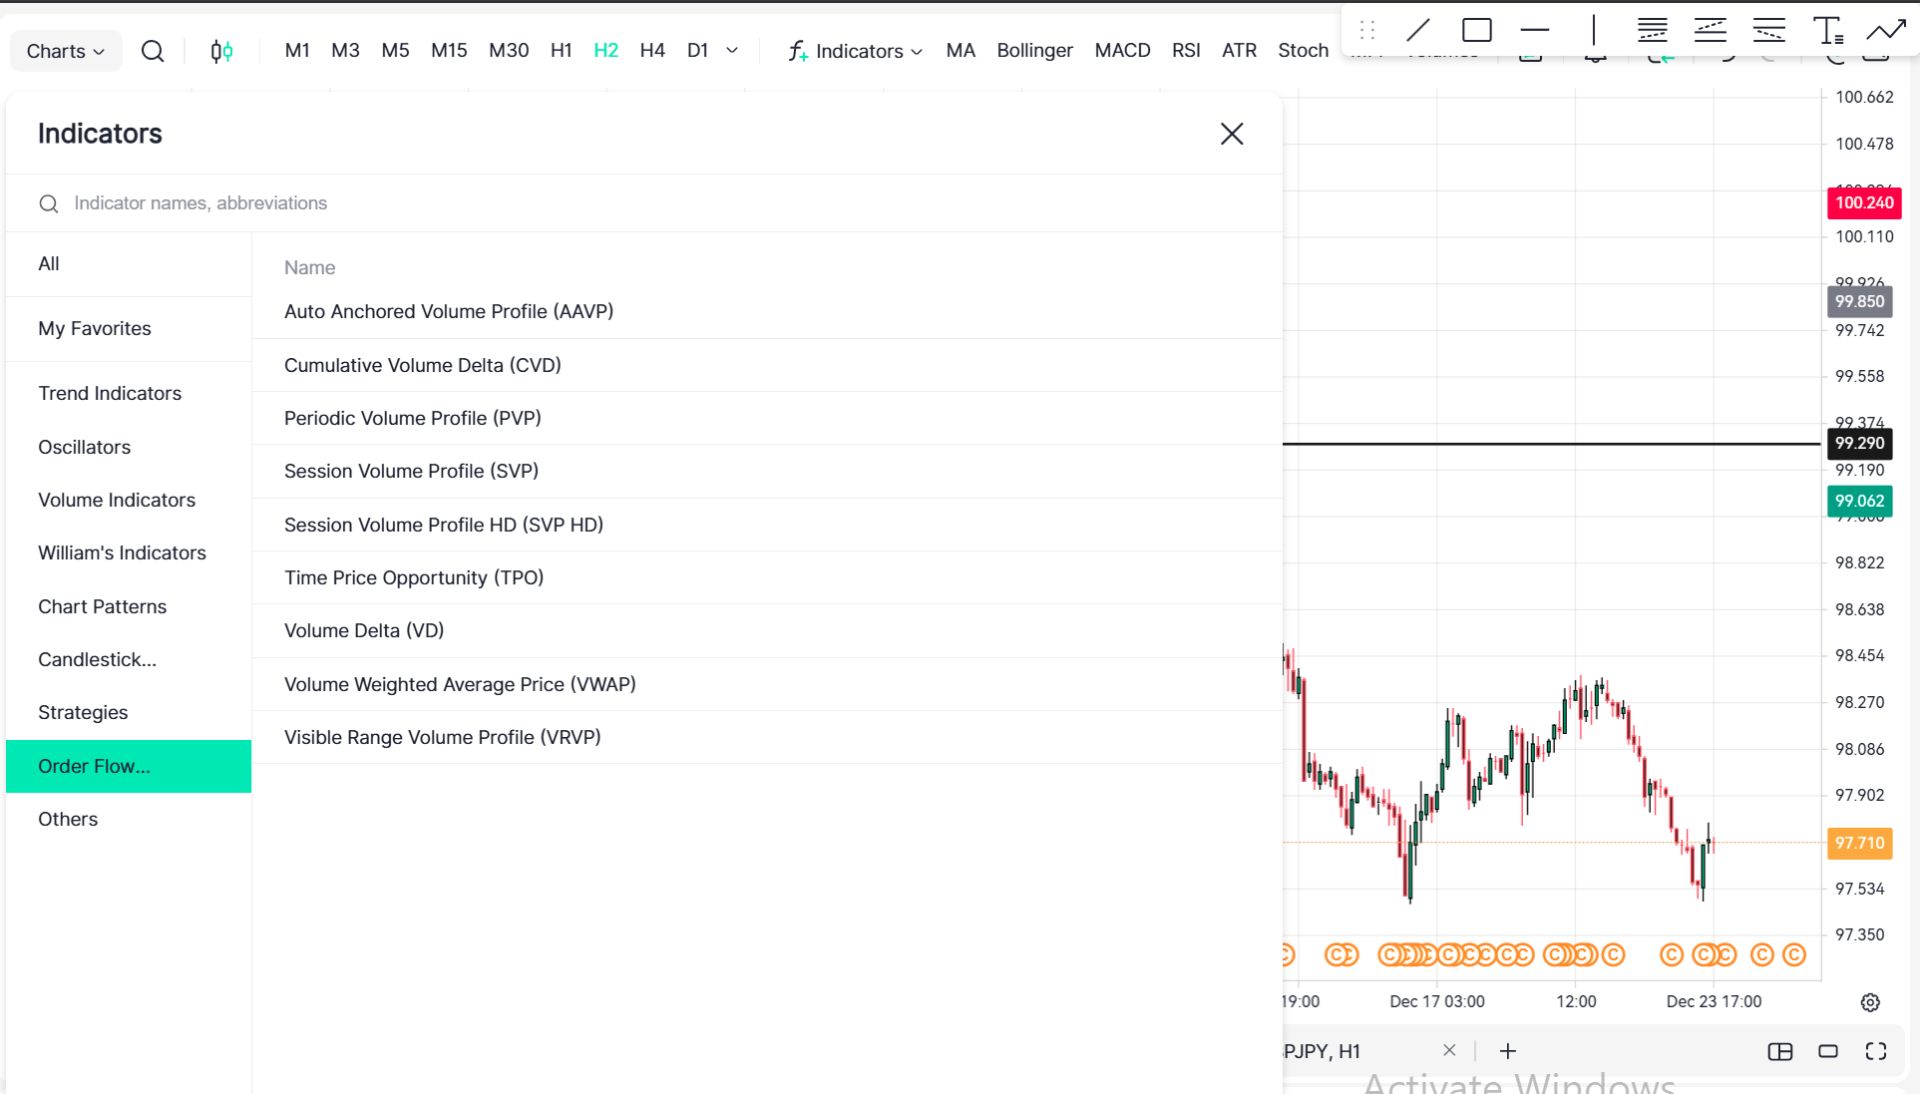Open the Oscillators category
This screenshot has width=1920, height=1094.
pos(85,447)
